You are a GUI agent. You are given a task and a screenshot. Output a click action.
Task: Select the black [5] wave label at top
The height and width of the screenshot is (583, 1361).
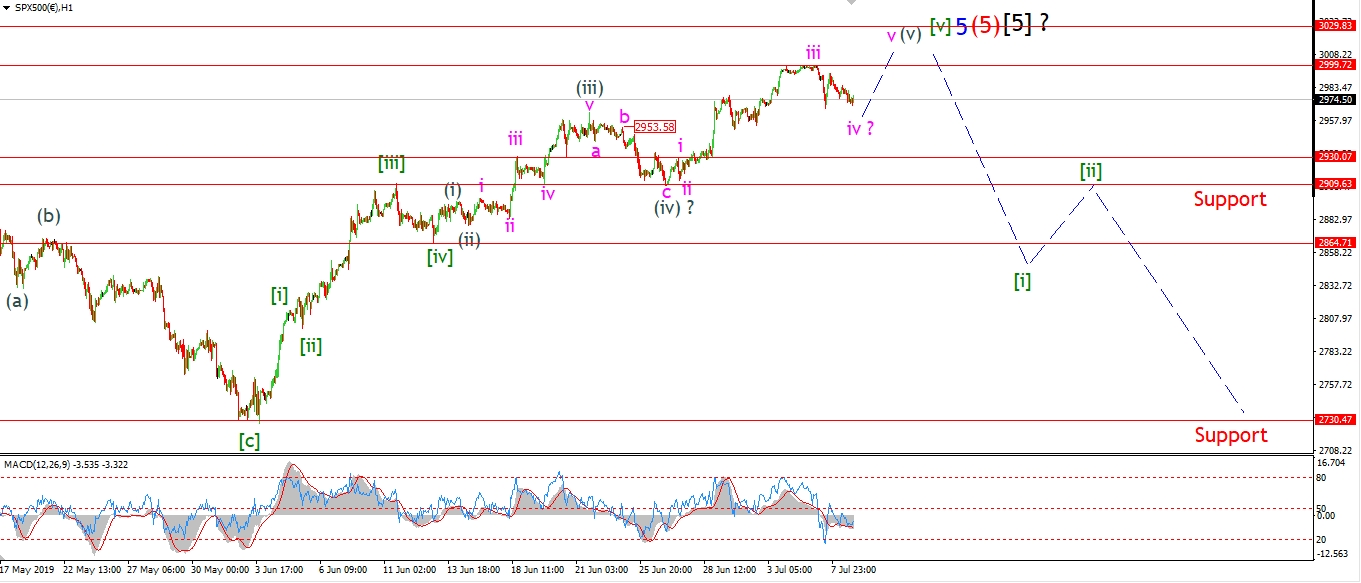coord(1016,25)
